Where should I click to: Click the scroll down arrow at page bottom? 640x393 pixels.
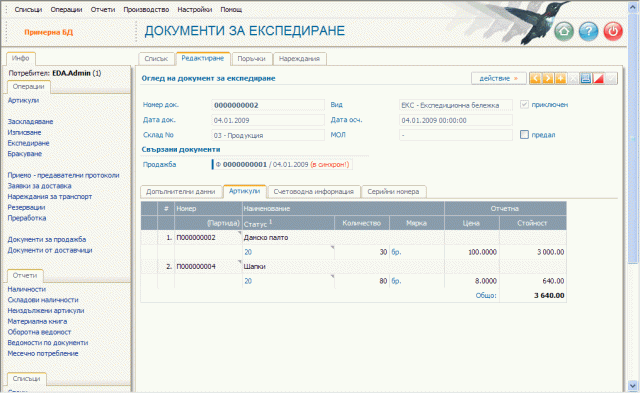pyautogui.click(x=633, y=385)
